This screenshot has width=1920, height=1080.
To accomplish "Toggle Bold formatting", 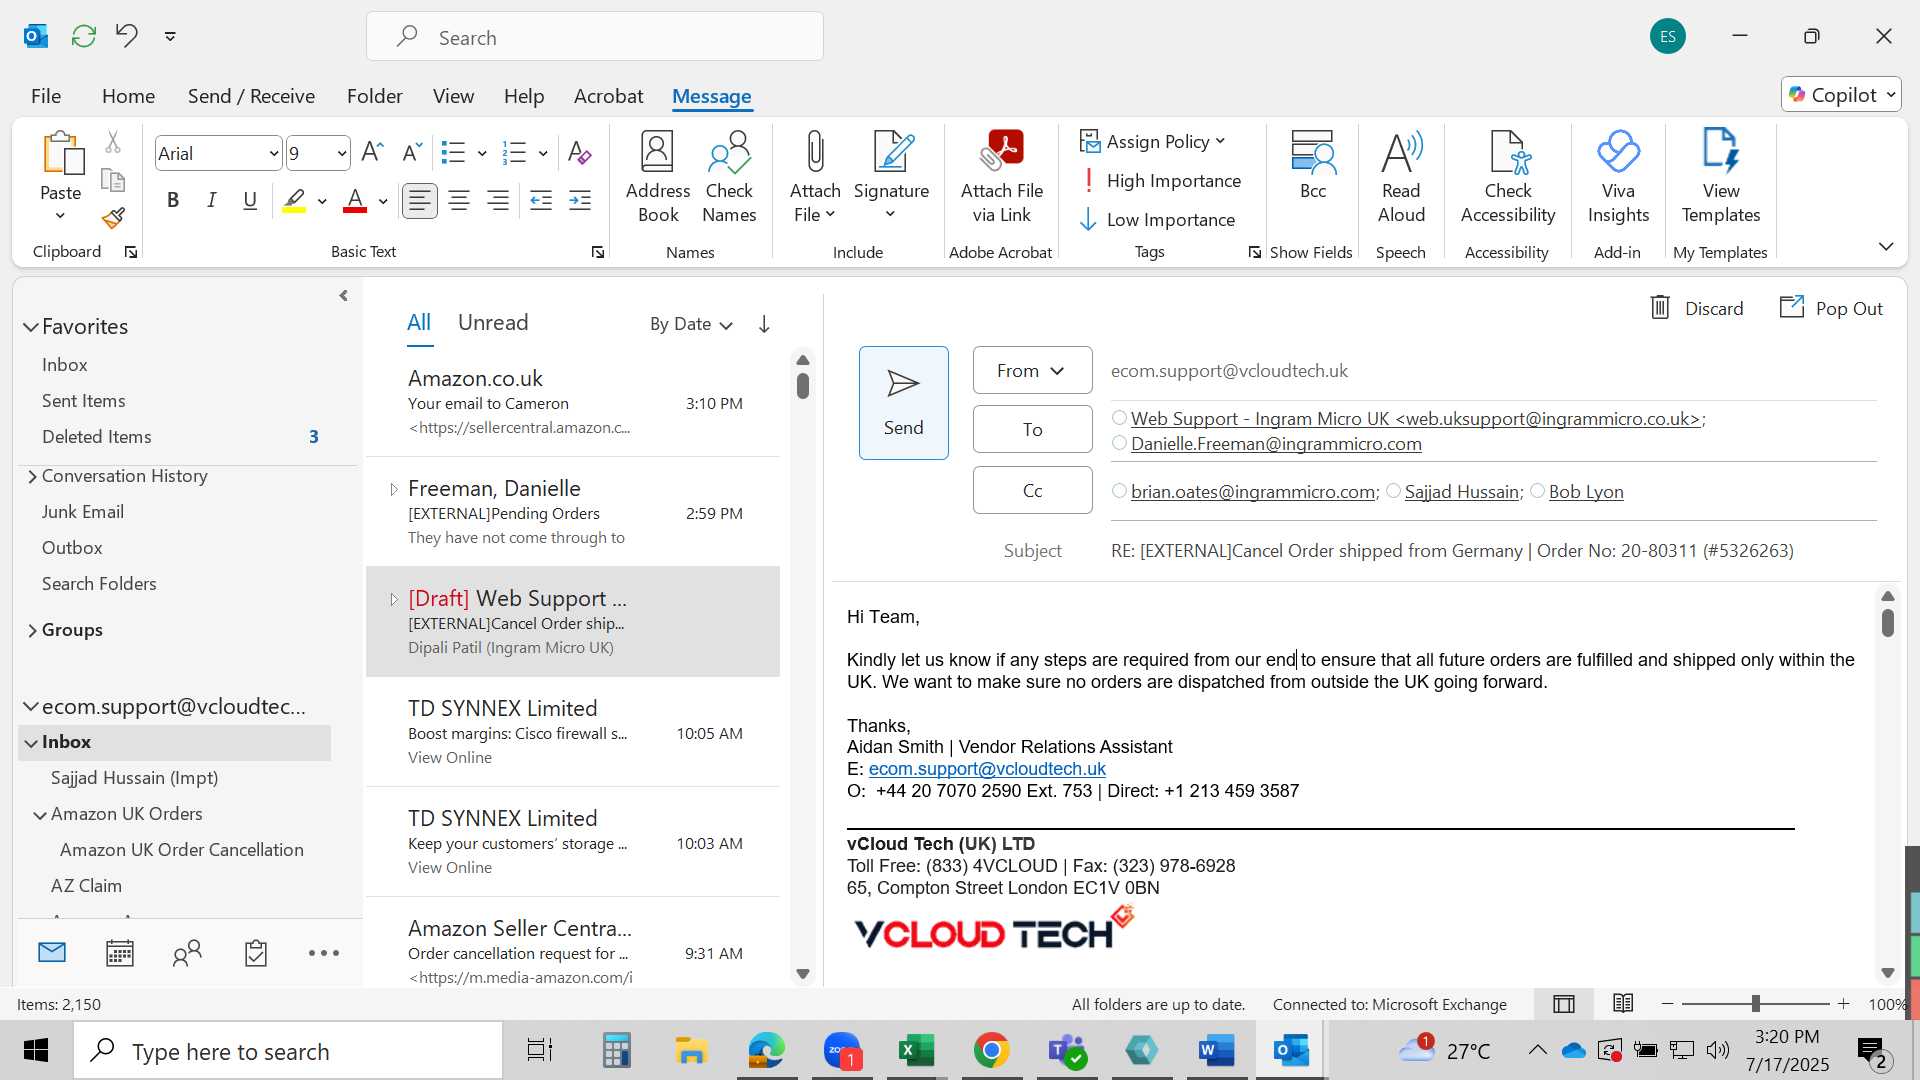I will pyautogui.click(x=173, y=201).
